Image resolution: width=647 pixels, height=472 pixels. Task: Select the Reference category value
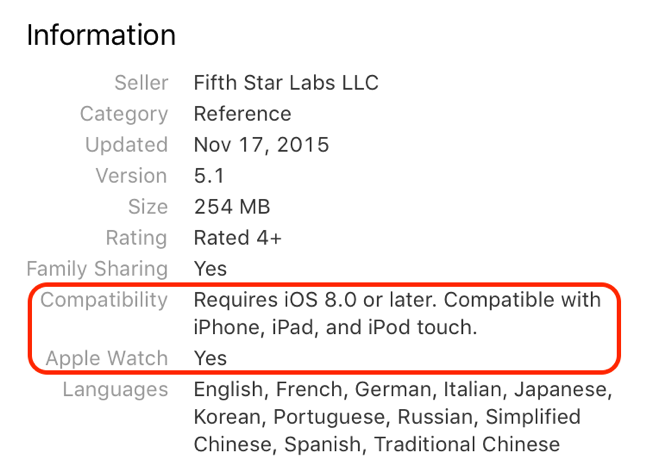coord(242,113)
